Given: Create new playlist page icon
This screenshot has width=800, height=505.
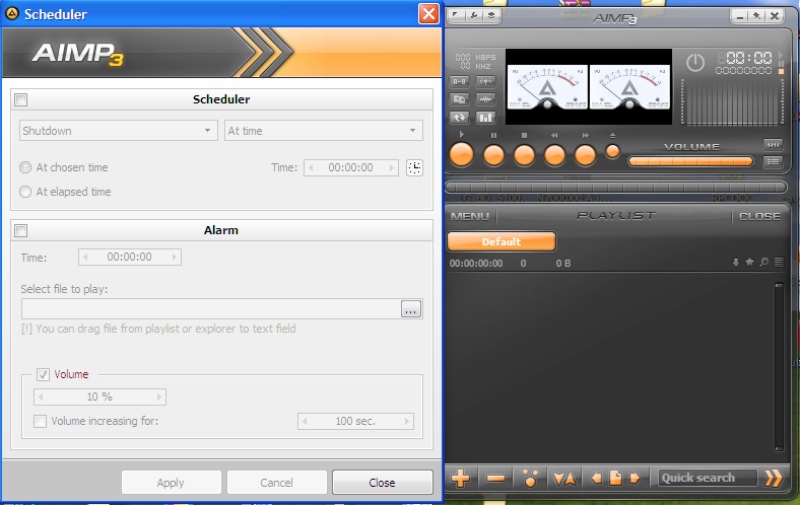Looking at the screenshot, I should pos(616,478).
